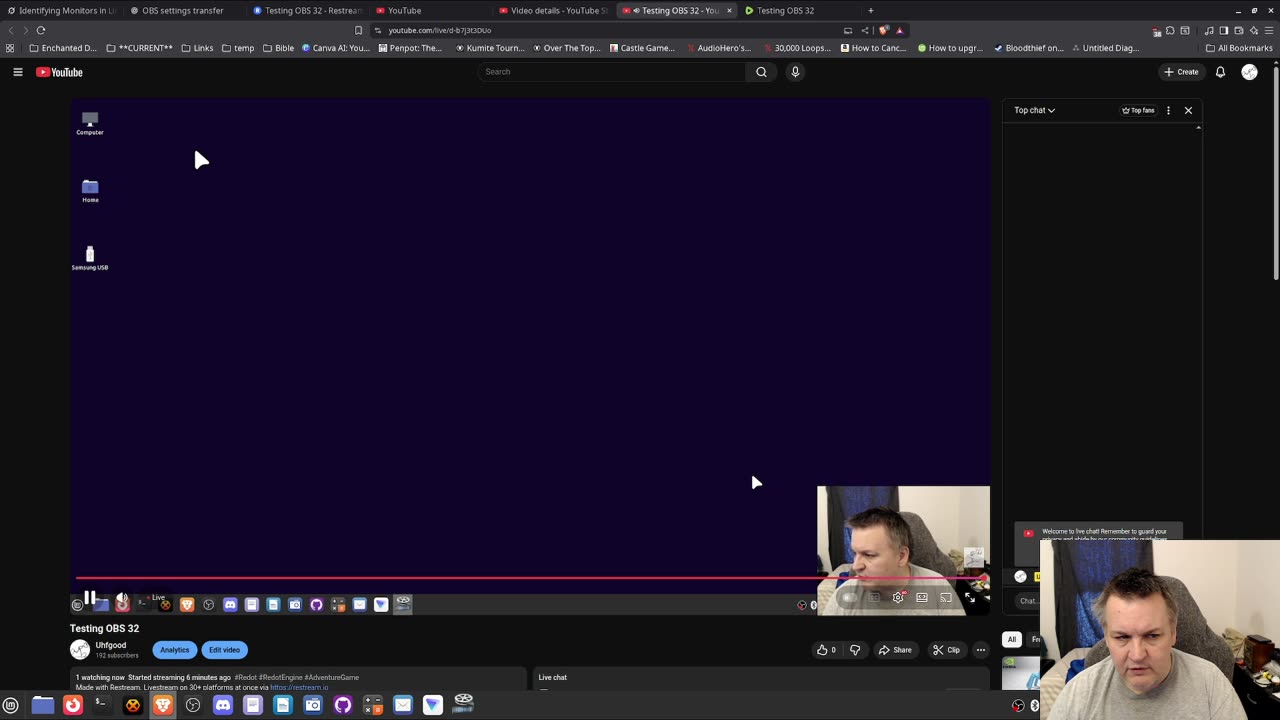Viewport: 1280px width, 720px height.
Task: Open YouTube notifications bell
Action: pyautogui.click(x=1220, y=72)
